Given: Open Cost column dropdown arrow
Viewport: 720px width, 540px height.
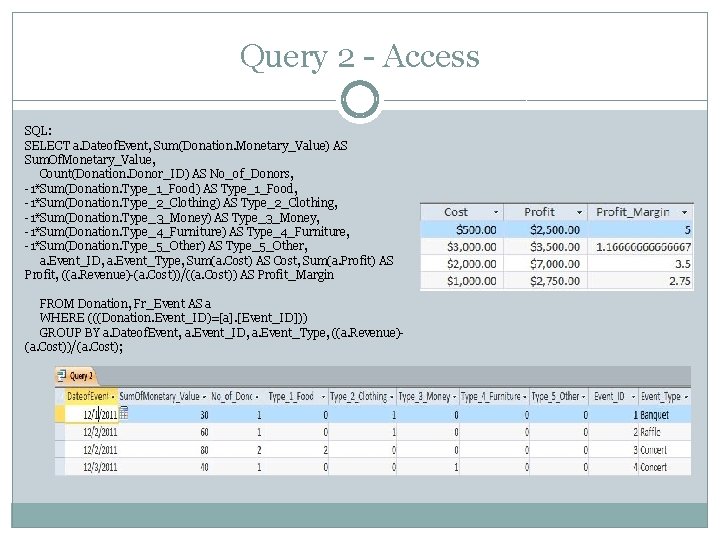Looking at the screenshot, I should click(496, 212).
